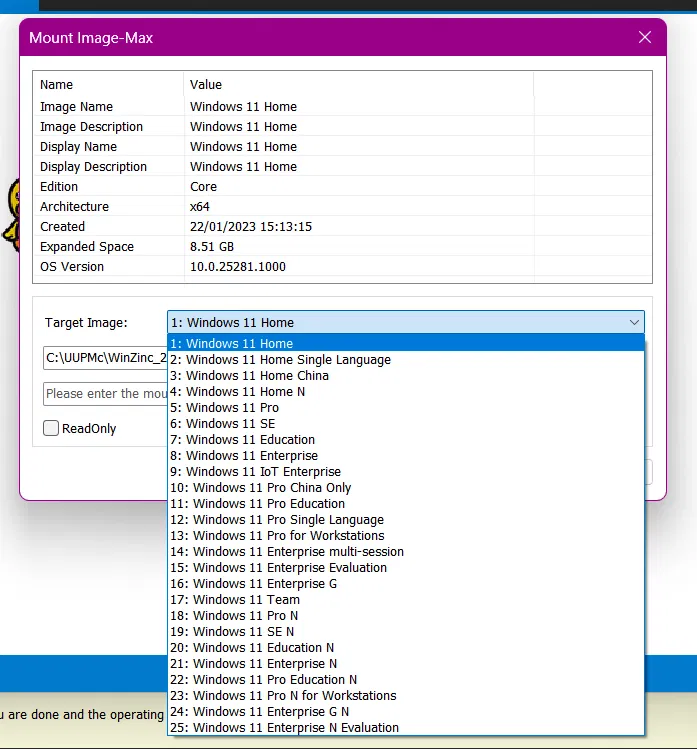This screenshot has width=697, height=749.
Task: Select Windows 11 SE option
Action: click(406, 423)
